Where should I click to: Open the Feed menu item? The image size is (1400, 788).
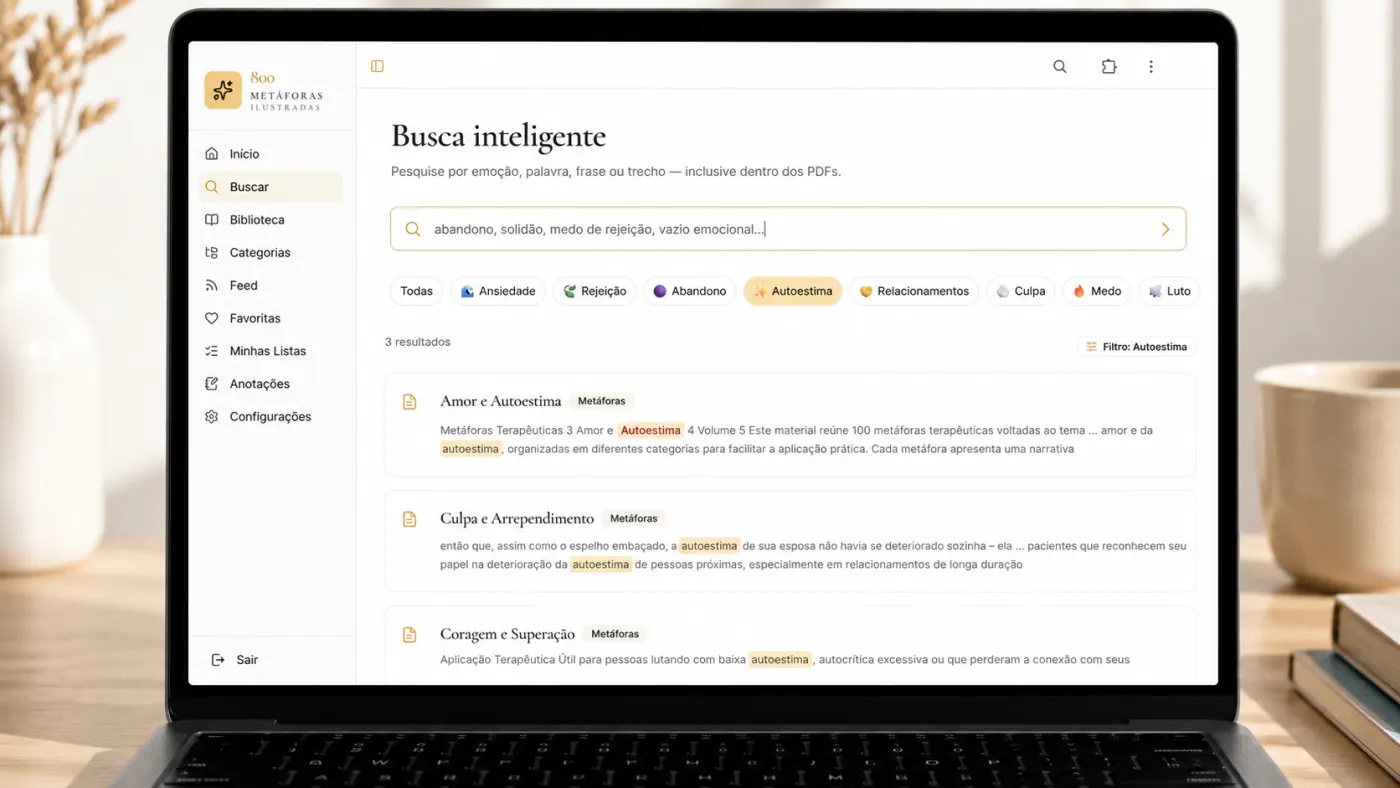(272, 286)
